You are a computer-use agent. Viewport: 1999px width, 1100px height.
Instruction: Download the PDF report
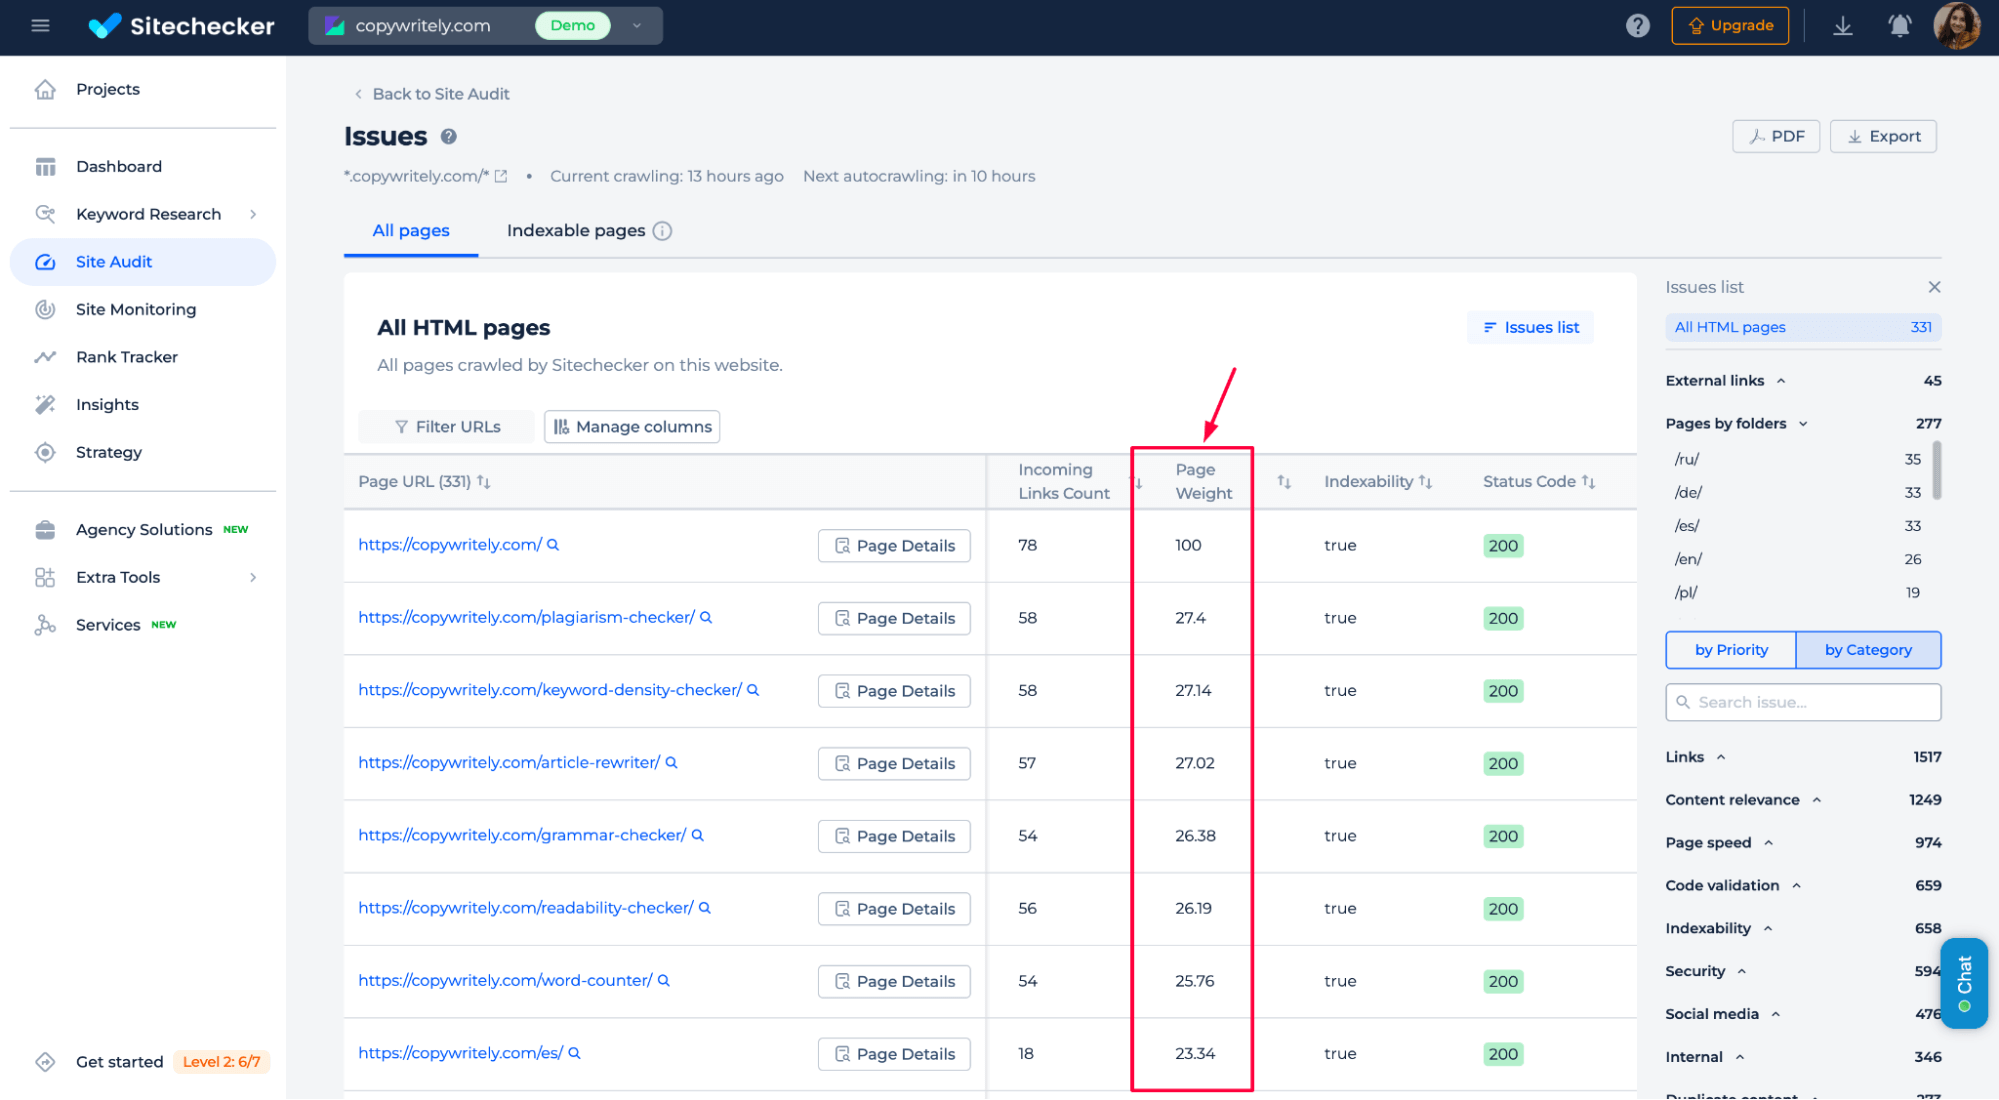1775,136
